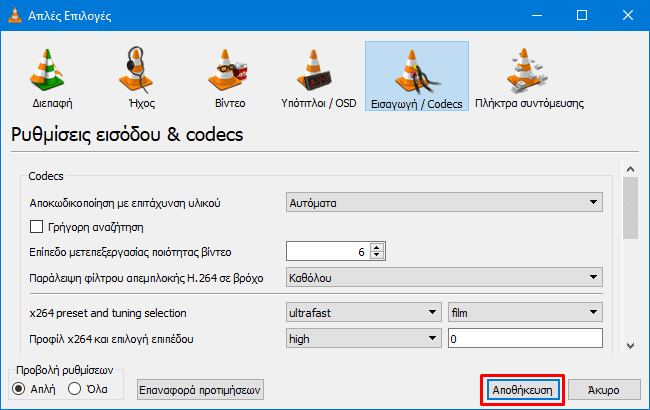Decrease video post-processing quality level
The image size is (650, 410).
[x=377, y=255]
